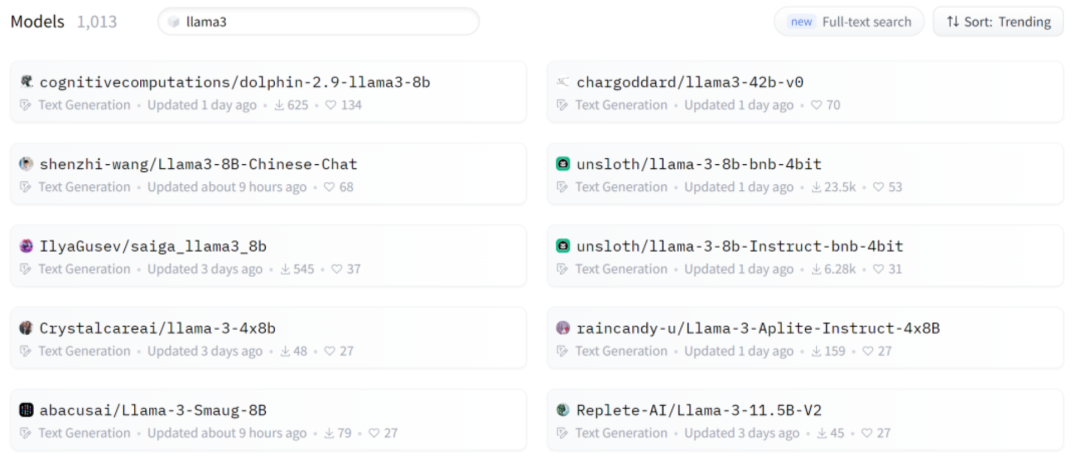Click the 1,013 models count
Image resolution: width=1080 pixels, height=462 pixels.
97,22
